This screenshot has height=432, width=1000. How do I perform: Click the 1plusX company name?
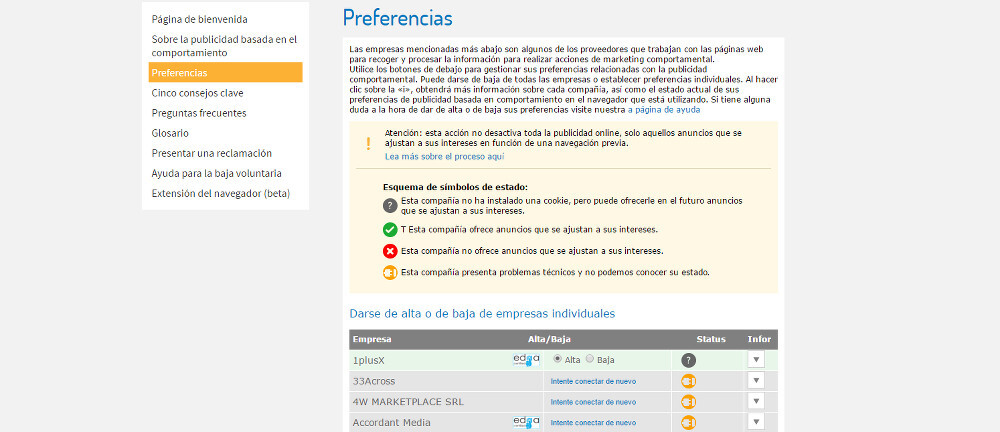[369, 361]
